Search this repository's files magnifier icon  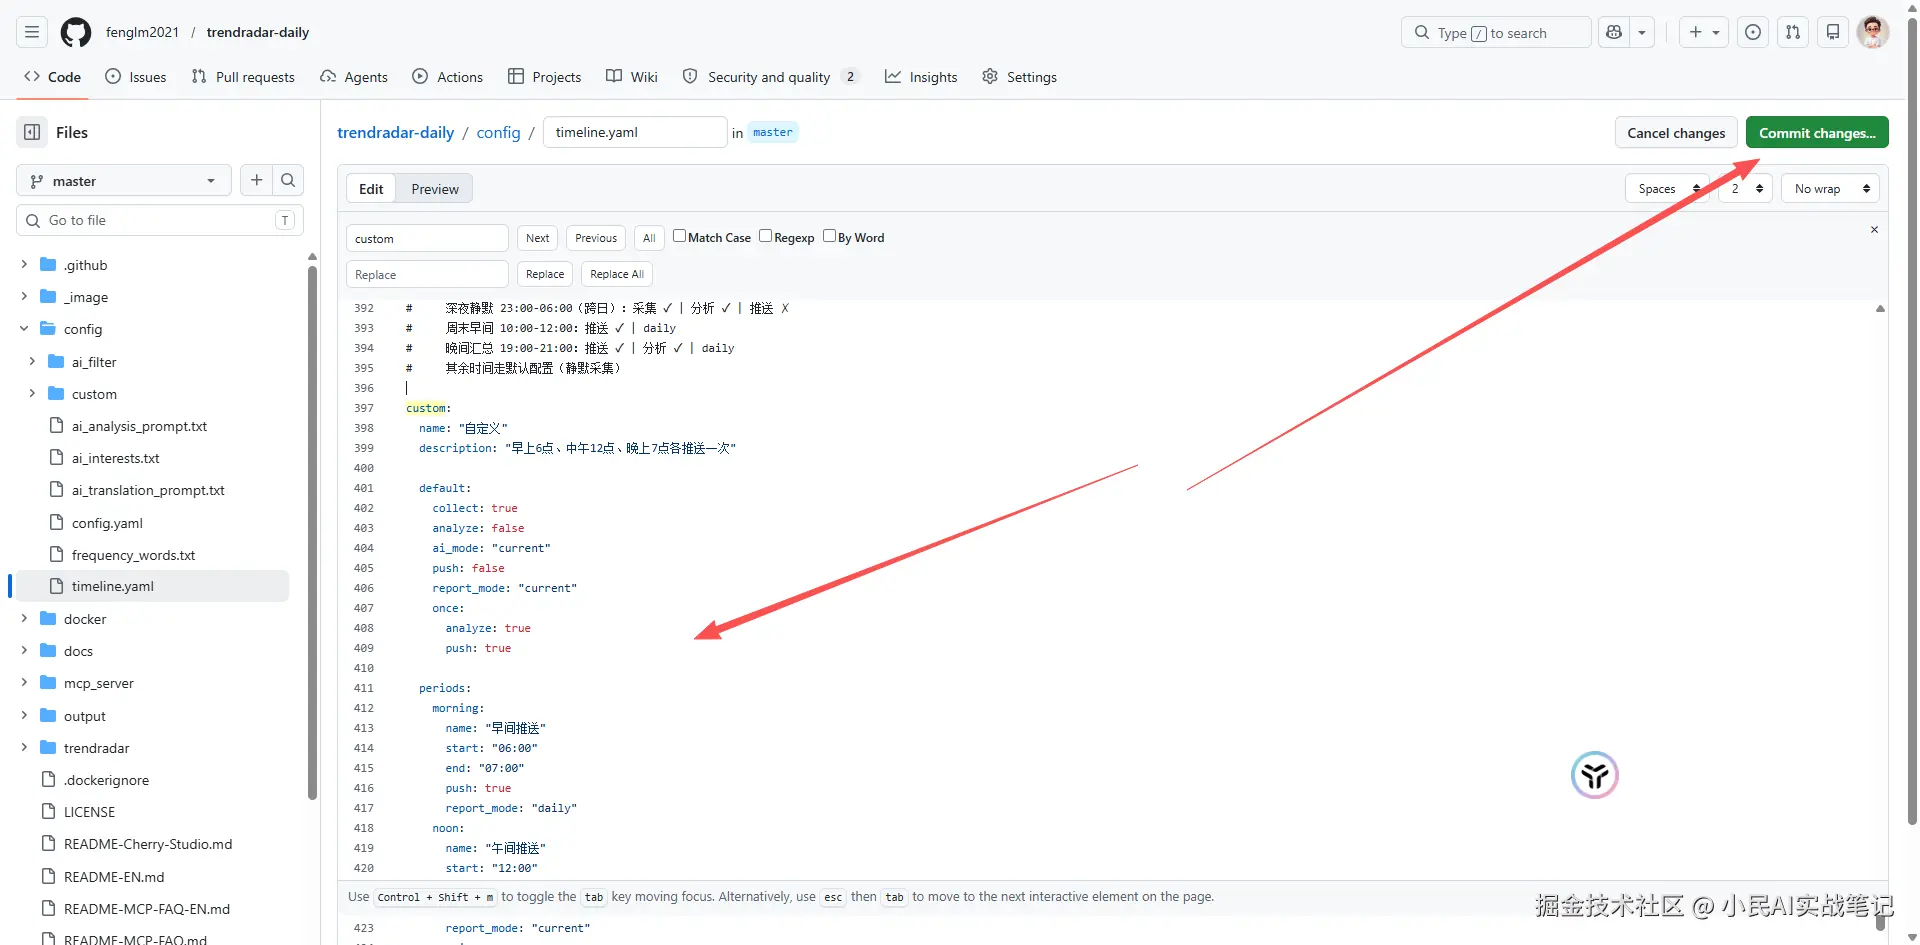[x=288, y=180]
